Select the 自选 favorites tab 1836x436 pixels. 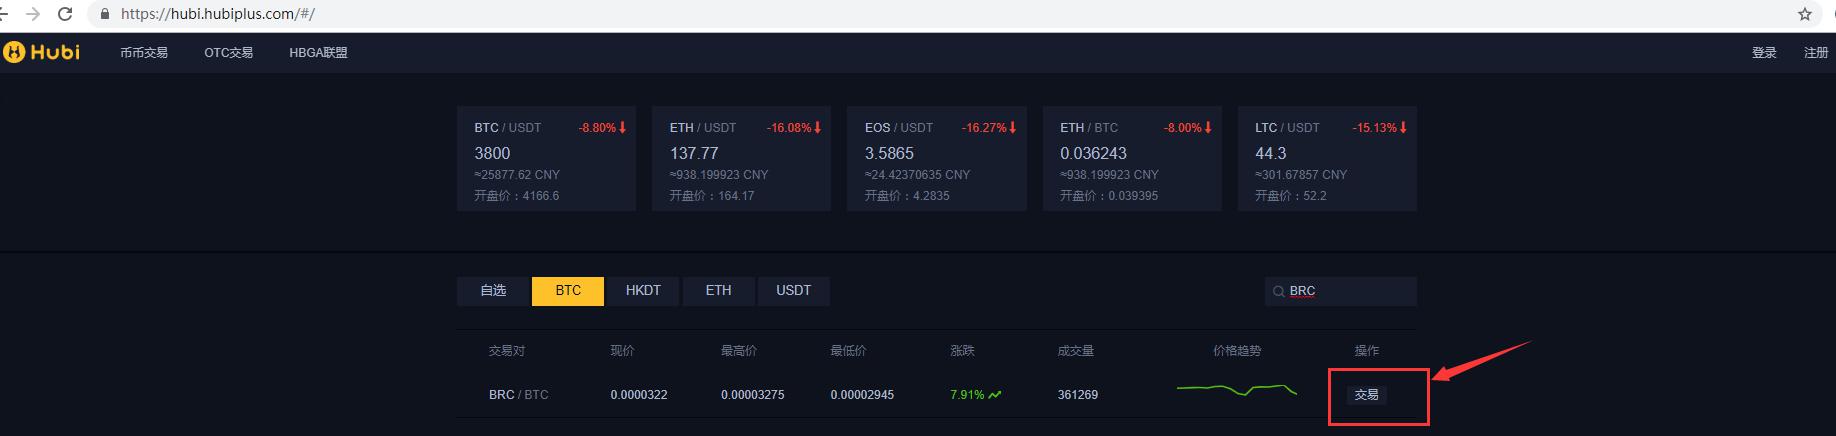(x=493, y=291)
